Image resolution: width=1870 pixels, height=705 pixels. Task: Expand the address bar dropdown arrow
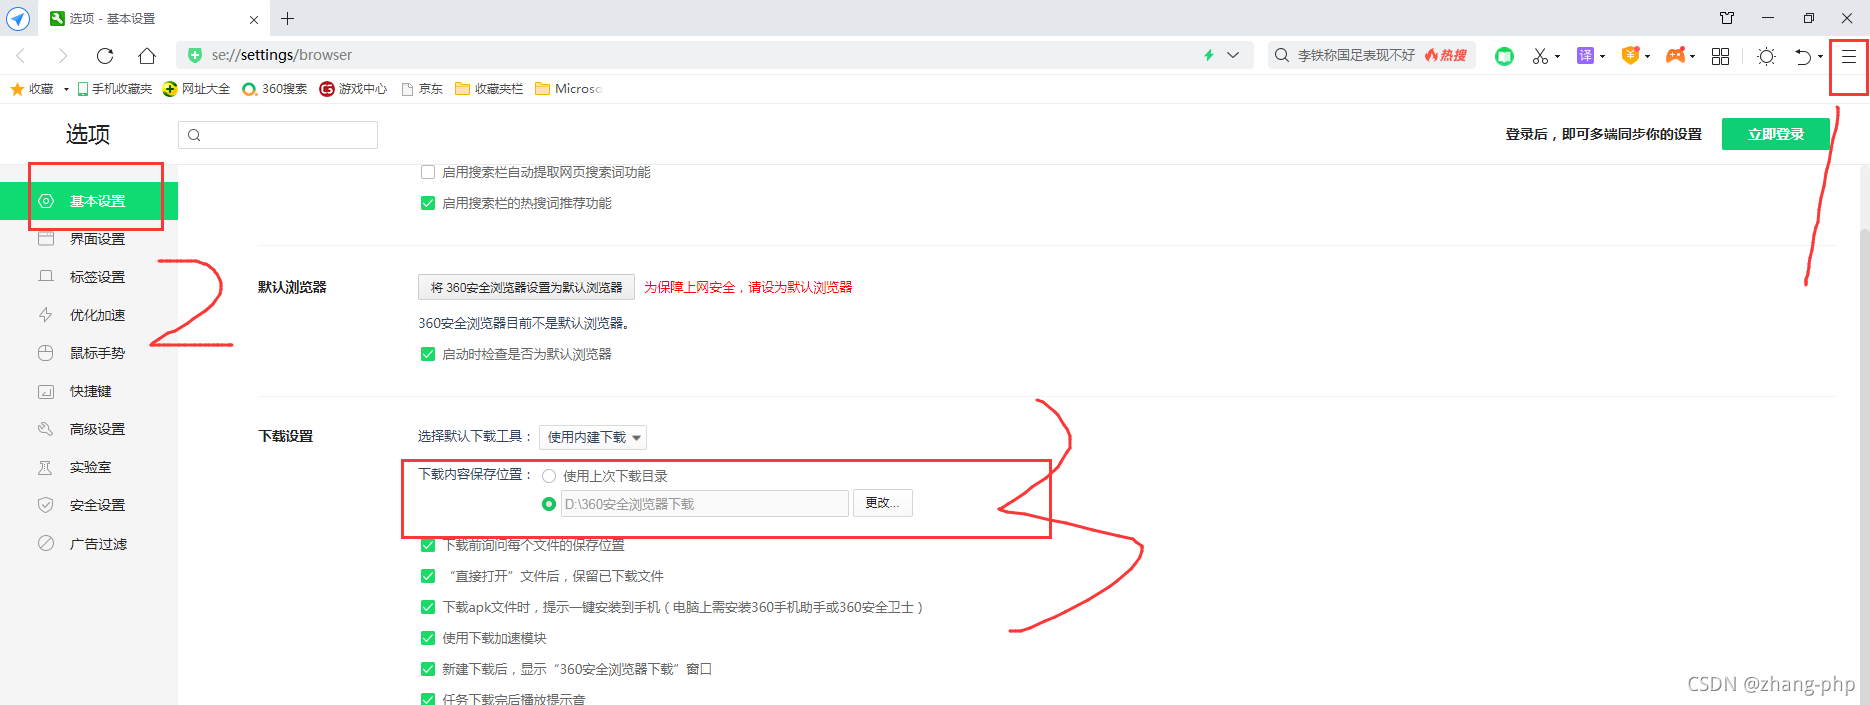click(1233, 55)
